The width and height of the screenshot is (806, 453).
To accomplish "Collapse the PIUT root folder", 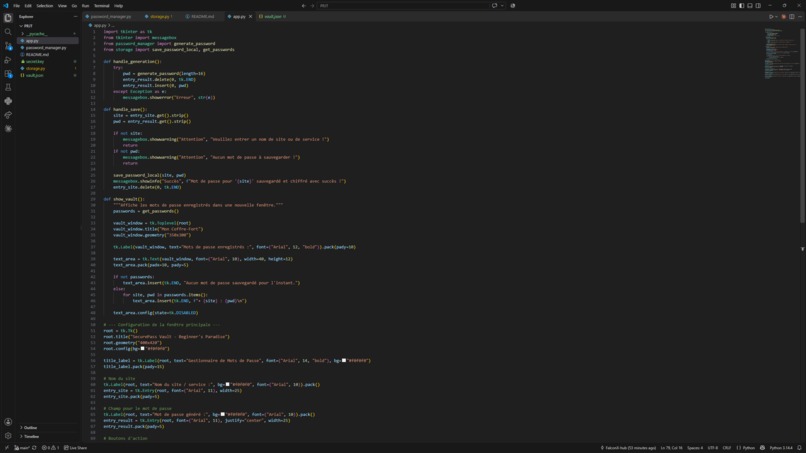I will 27,26.
